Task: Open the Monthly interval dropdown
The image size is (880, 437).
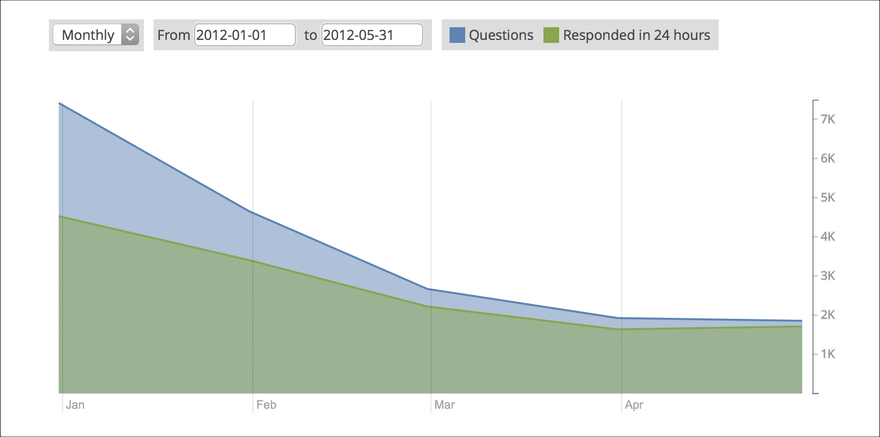Action: click(x=96, y=35)
